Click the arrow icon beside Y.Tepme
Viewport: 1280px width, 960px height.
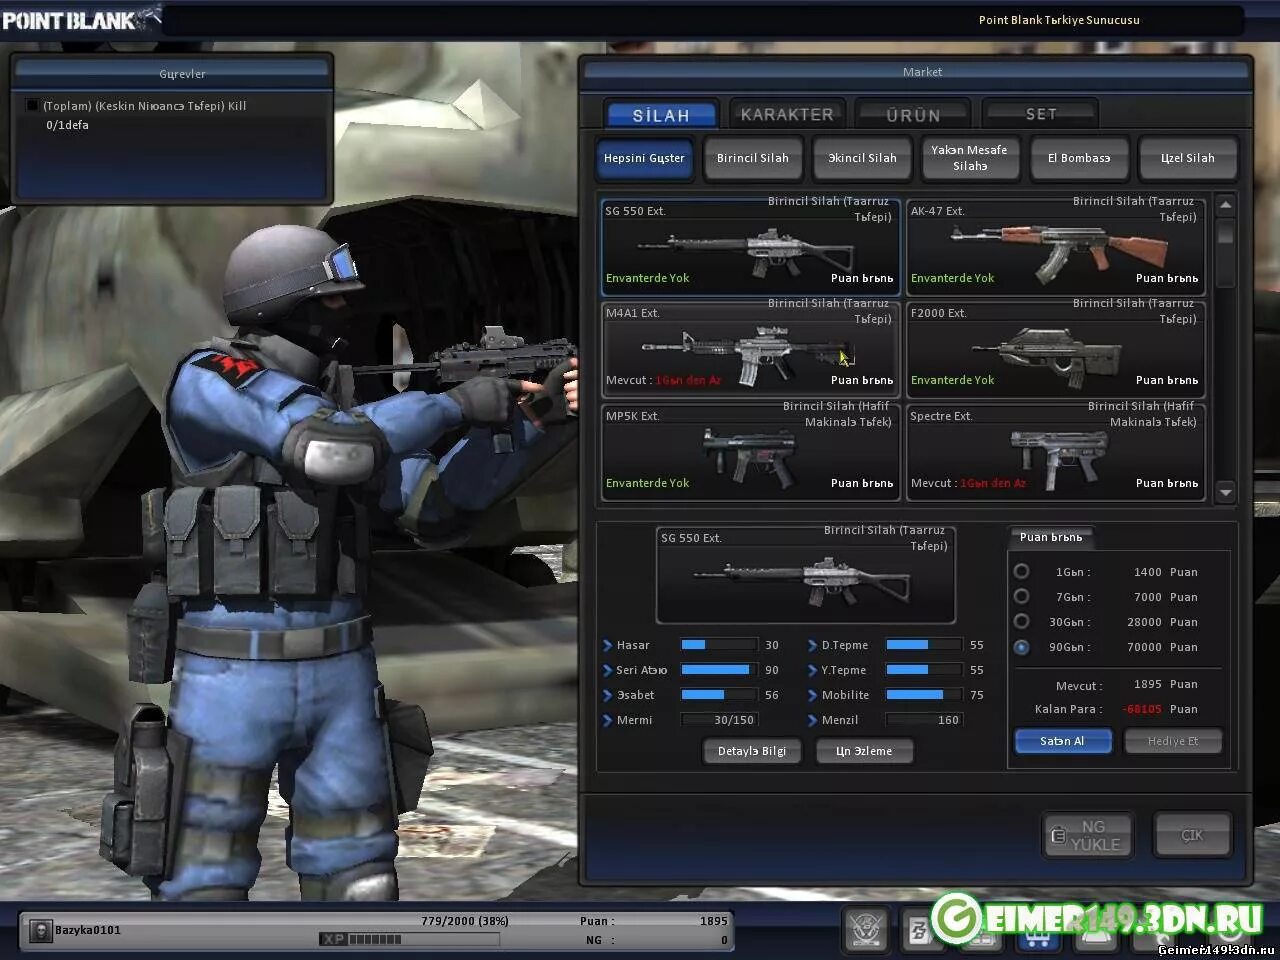pos(812,670)
